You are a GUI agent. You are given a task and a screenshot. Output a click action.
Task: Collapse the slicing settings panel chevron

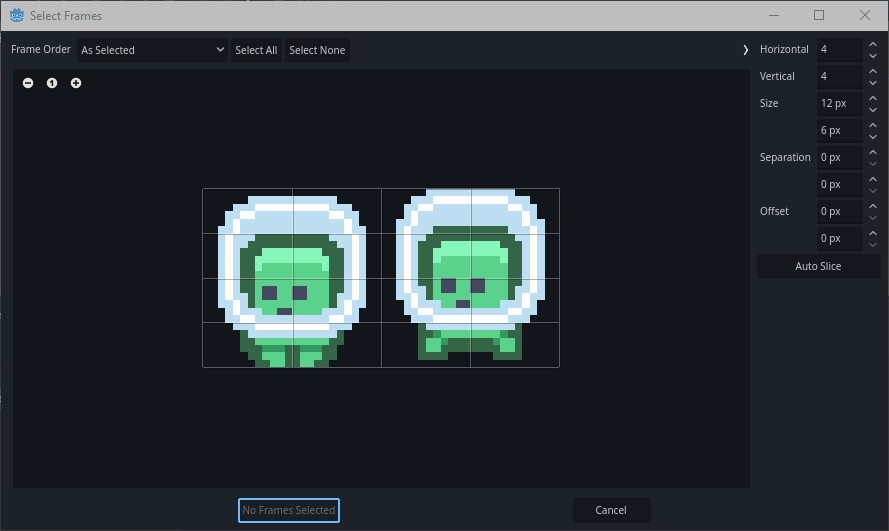click(746, 50)
